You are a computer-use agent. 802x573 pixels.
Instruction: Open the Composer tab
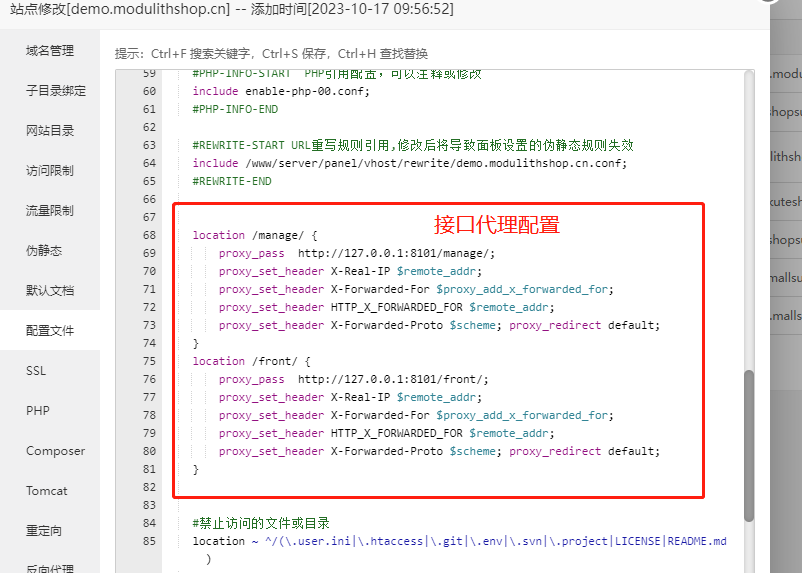[x=55, y=451]
